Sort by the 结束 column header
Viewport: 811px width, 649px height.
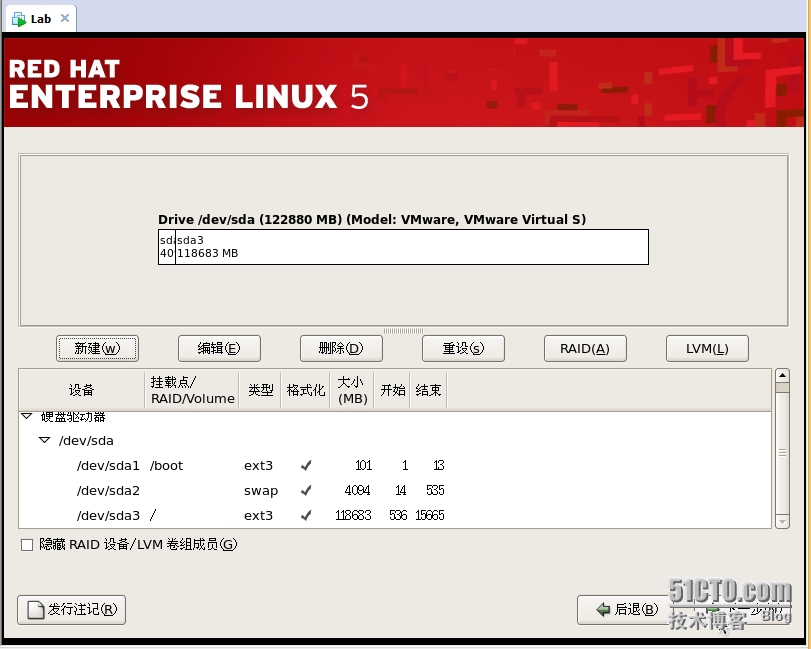(x=428, y=390)
